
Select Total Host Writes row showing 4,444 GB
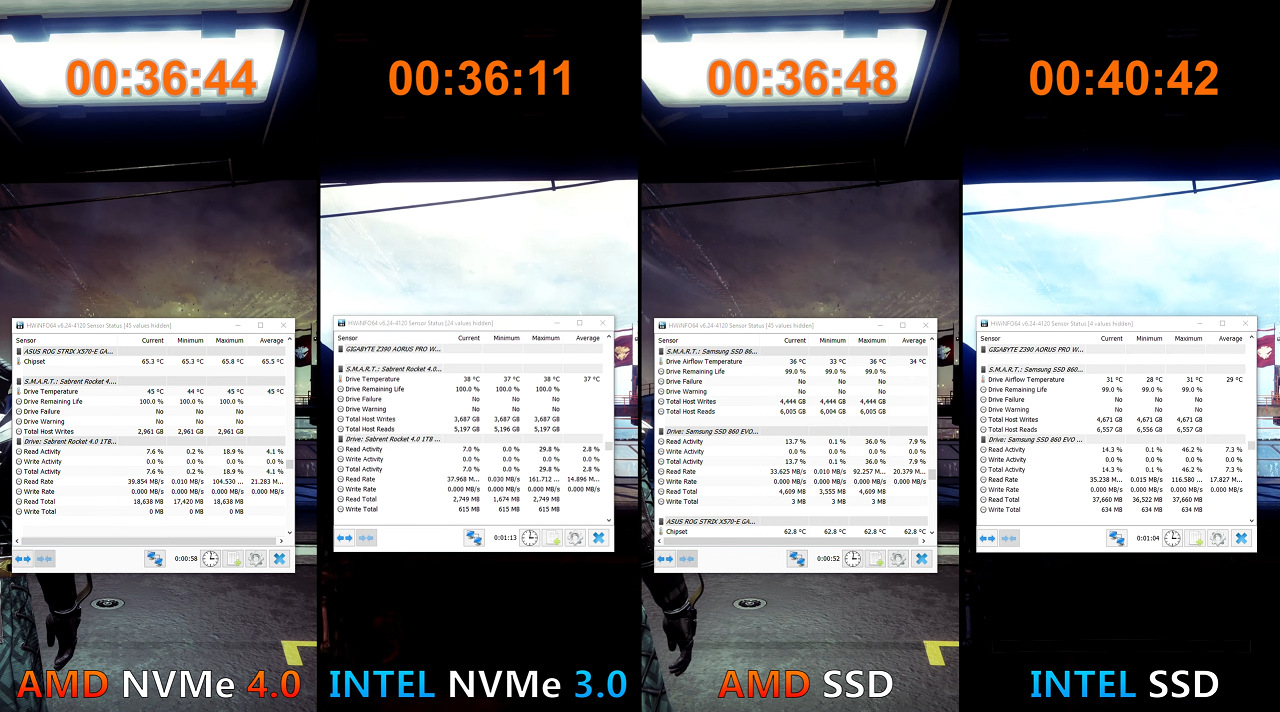click(x=792, y=401)
